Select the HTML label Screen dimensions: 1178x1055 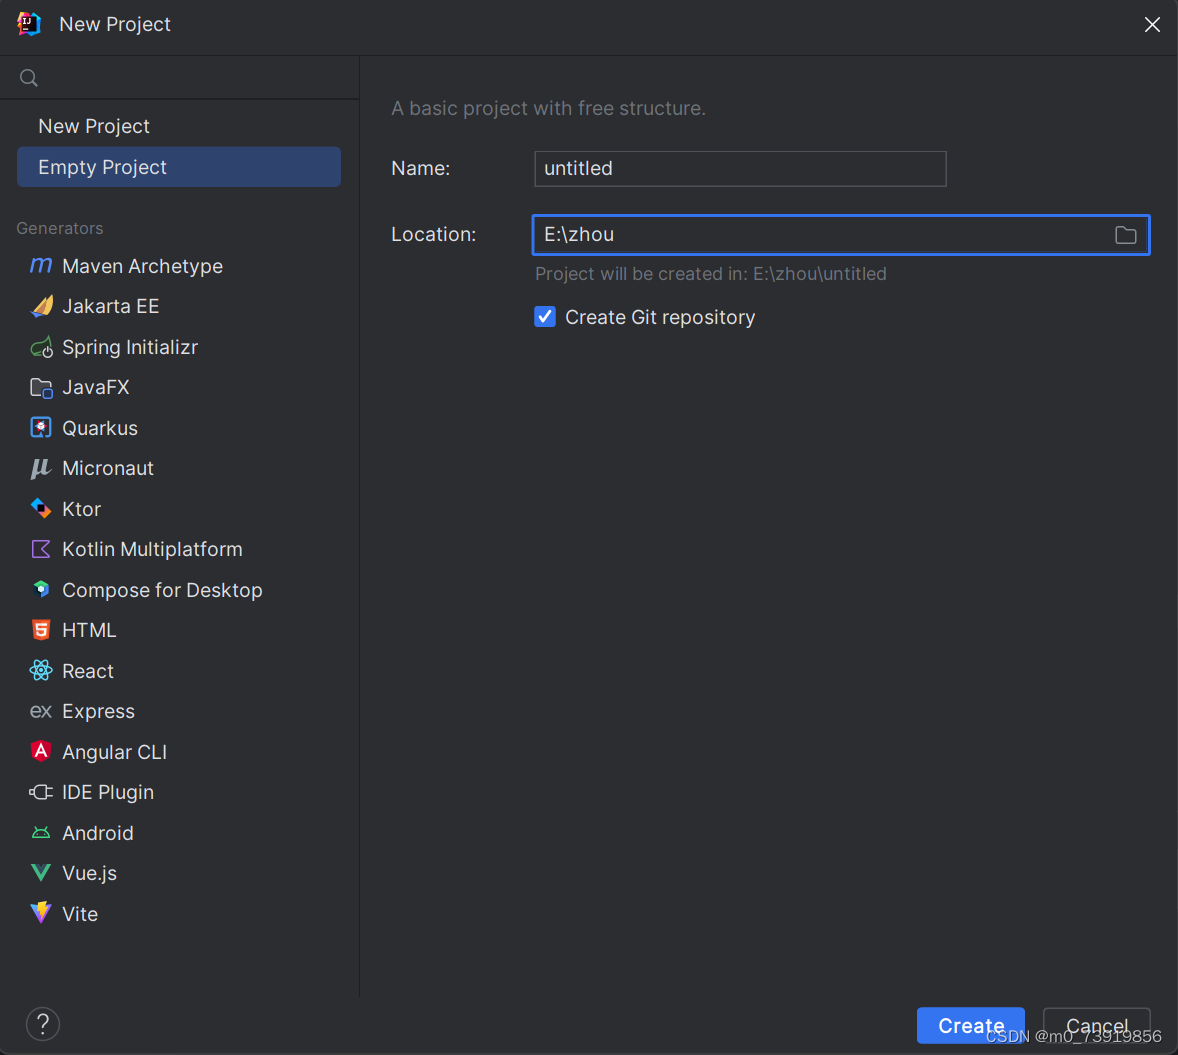(89, 630)
